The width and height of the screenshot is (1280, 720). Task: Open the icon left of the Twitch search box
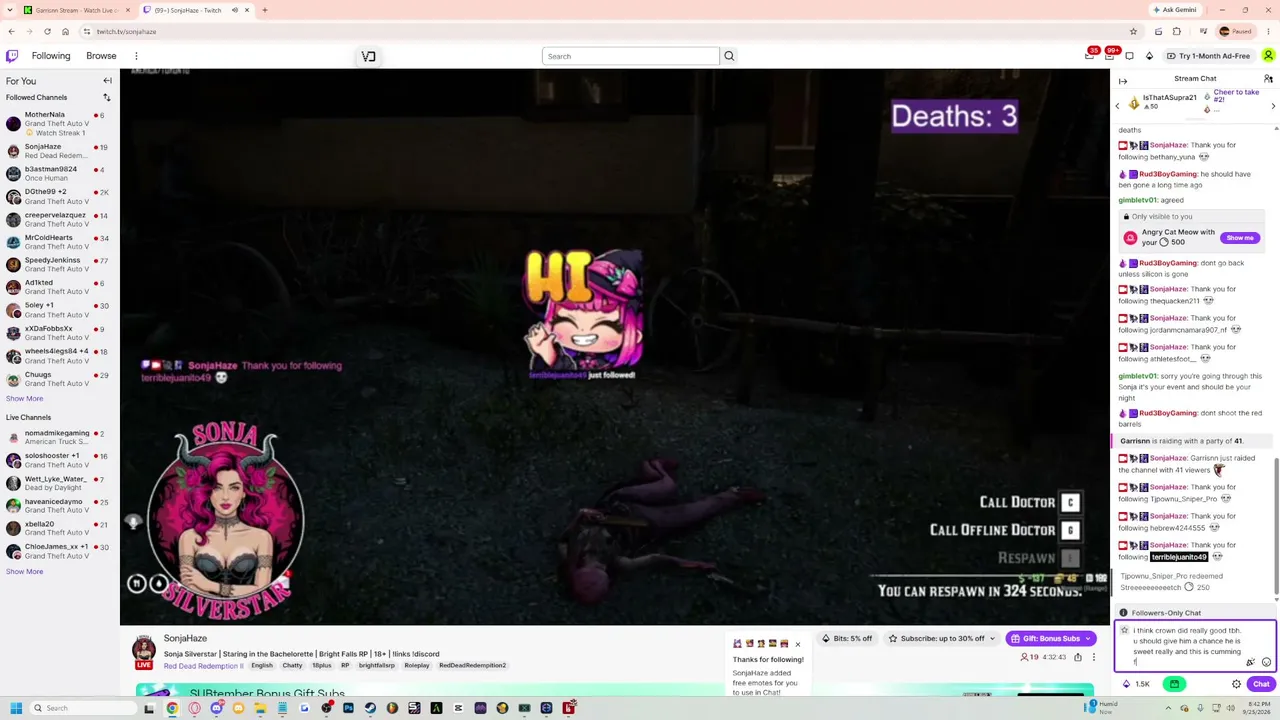click(368, 56)
